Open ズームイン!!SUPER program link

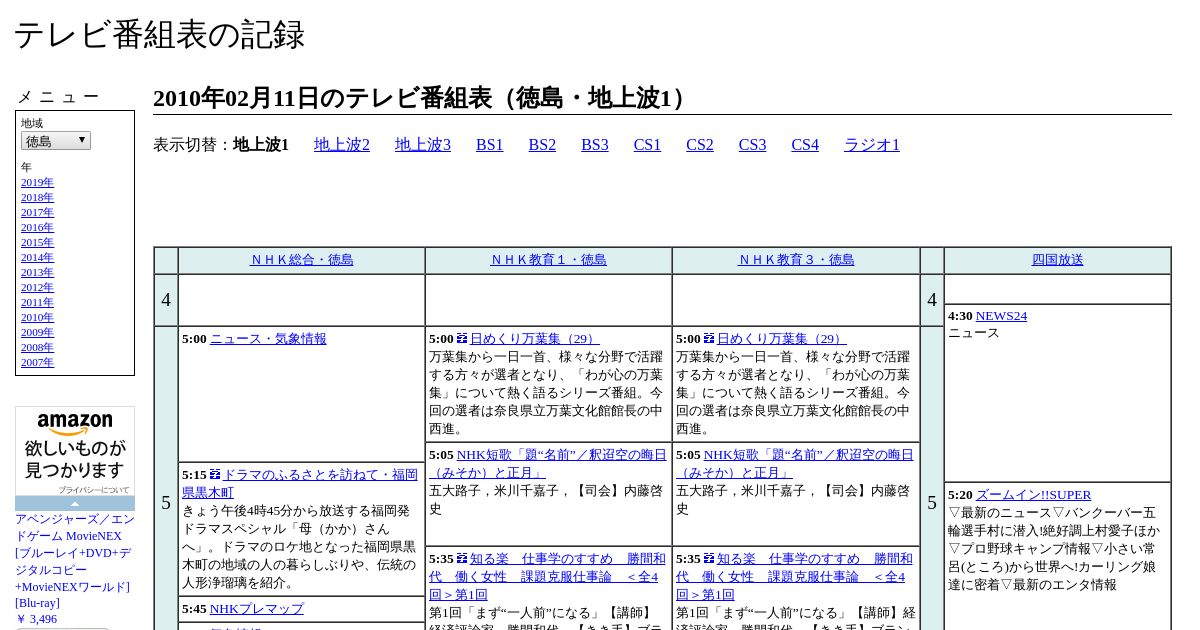1033,495
